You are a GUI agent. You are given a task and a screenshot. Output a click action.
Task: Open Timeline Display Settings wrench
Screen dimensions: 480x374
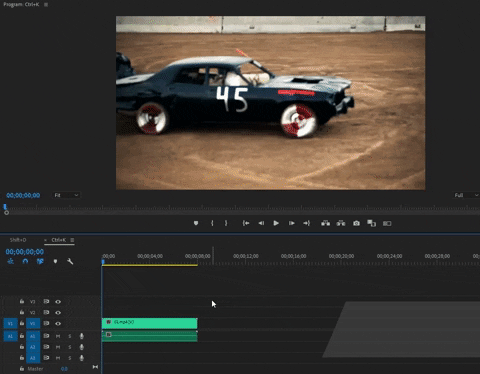point(70,261)
